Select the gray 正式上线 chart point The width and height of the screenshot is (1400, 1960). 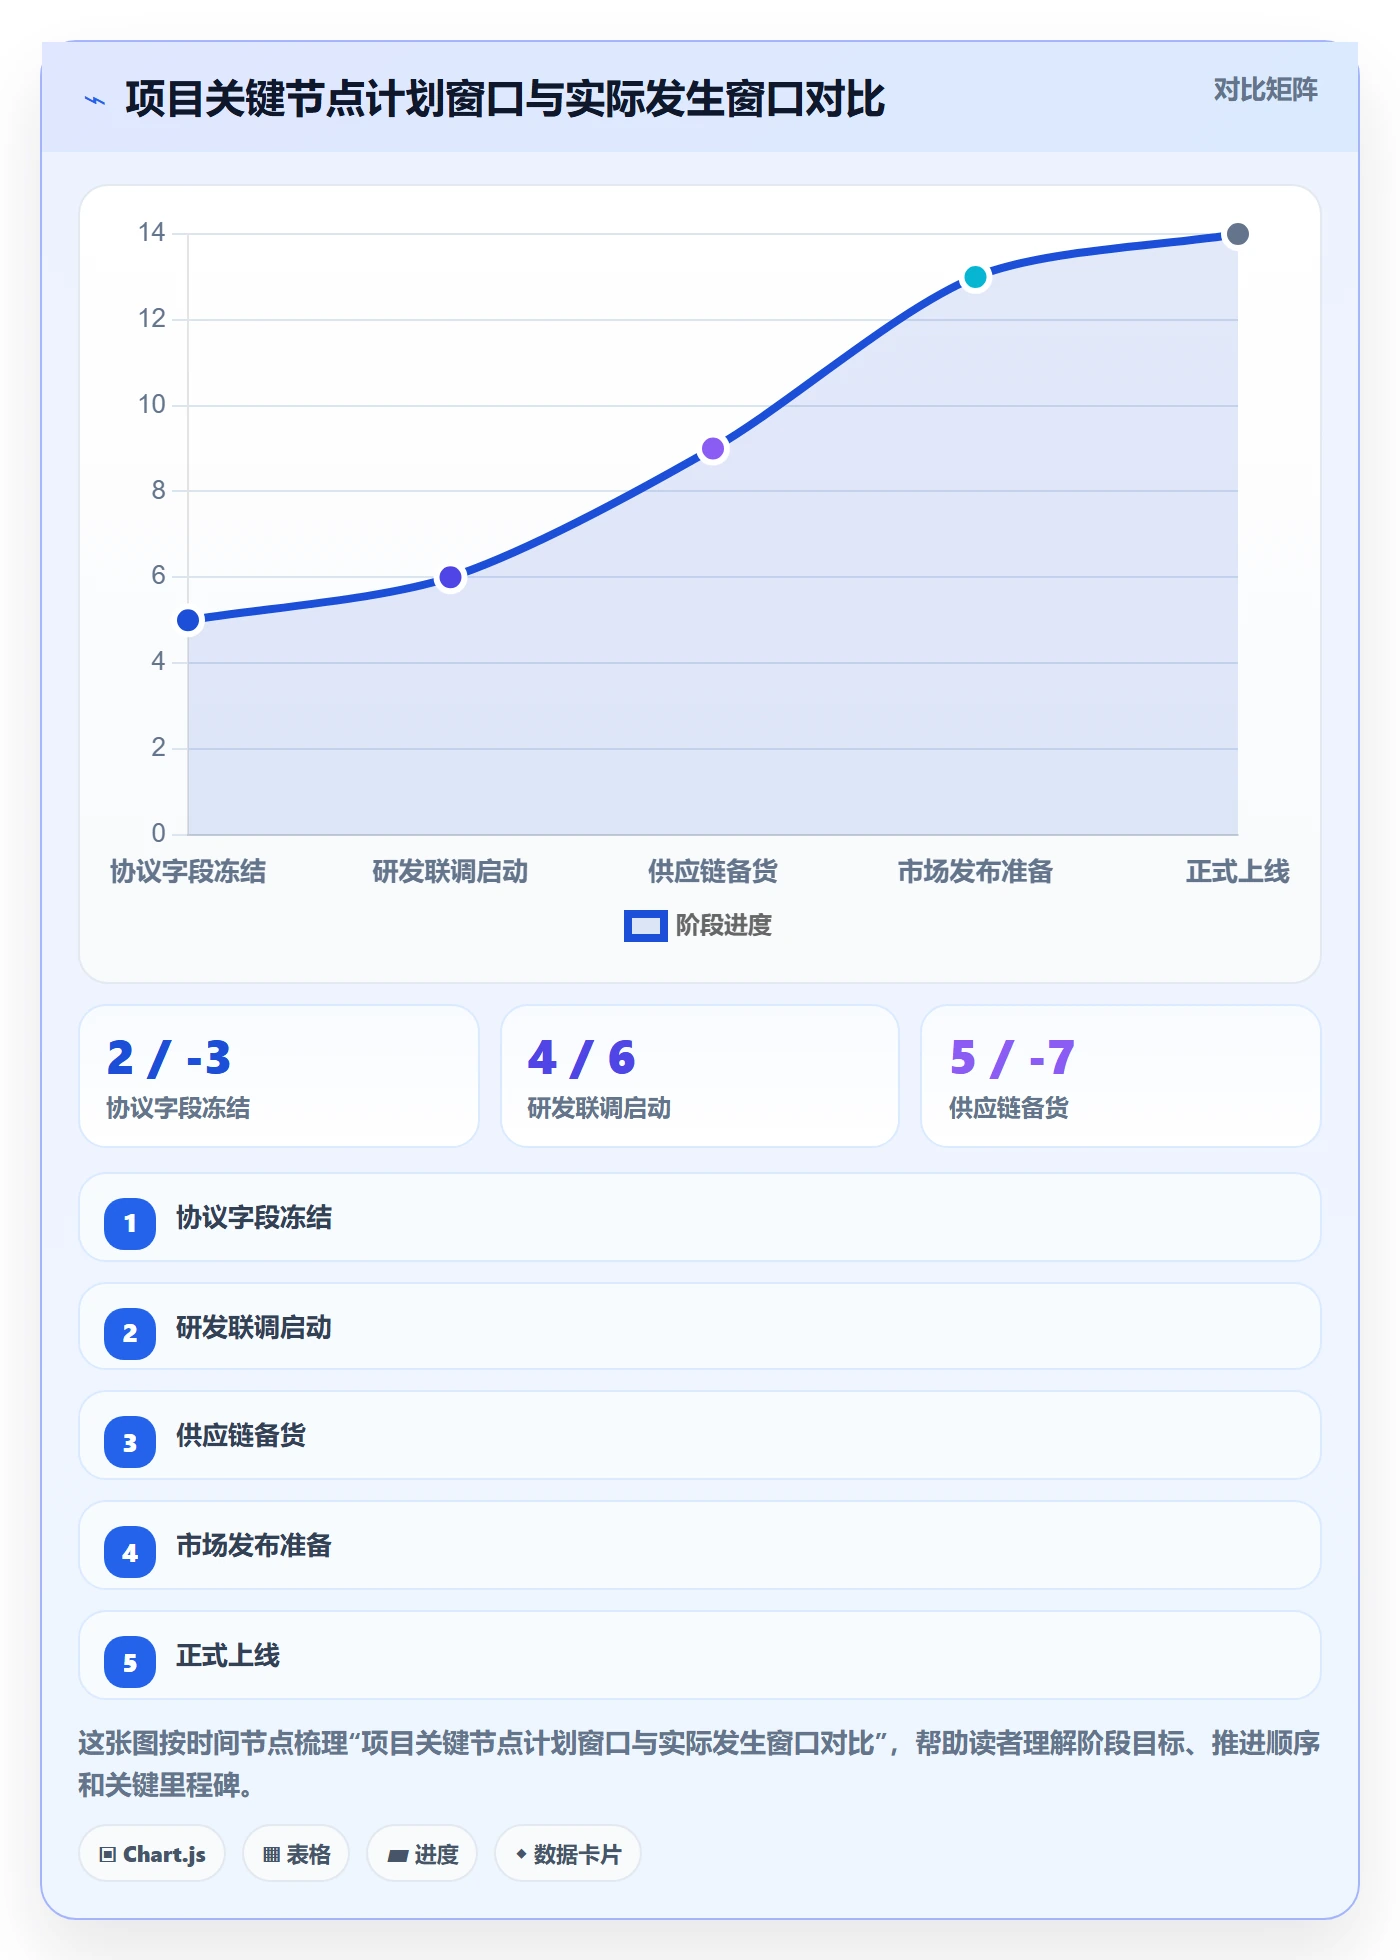pyautogui.click(x=1237, y=234)
